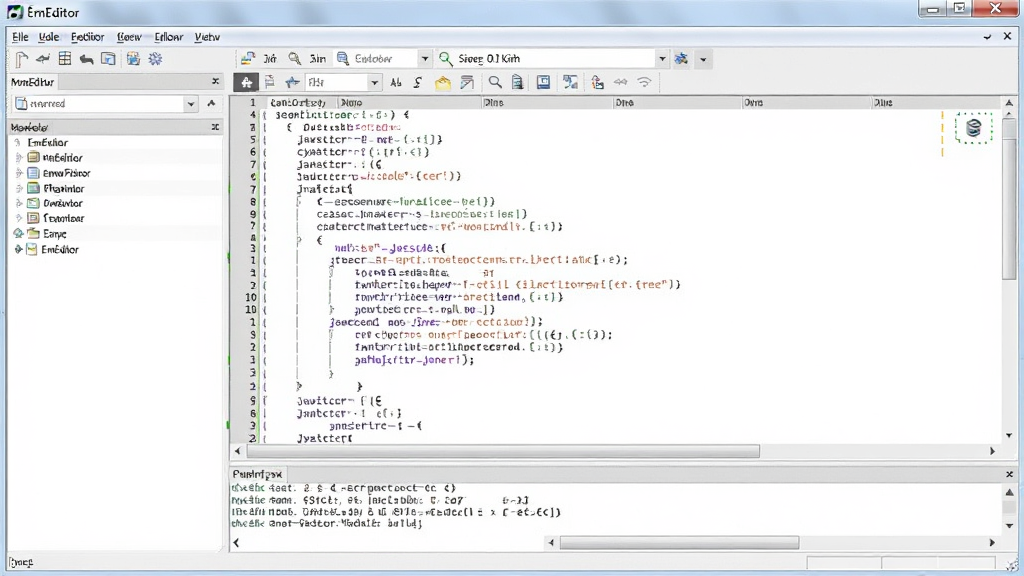1024x576 pixels.
Task: Open the filter combo dropdown on editor toolbar
Action: tap(374, 82)
